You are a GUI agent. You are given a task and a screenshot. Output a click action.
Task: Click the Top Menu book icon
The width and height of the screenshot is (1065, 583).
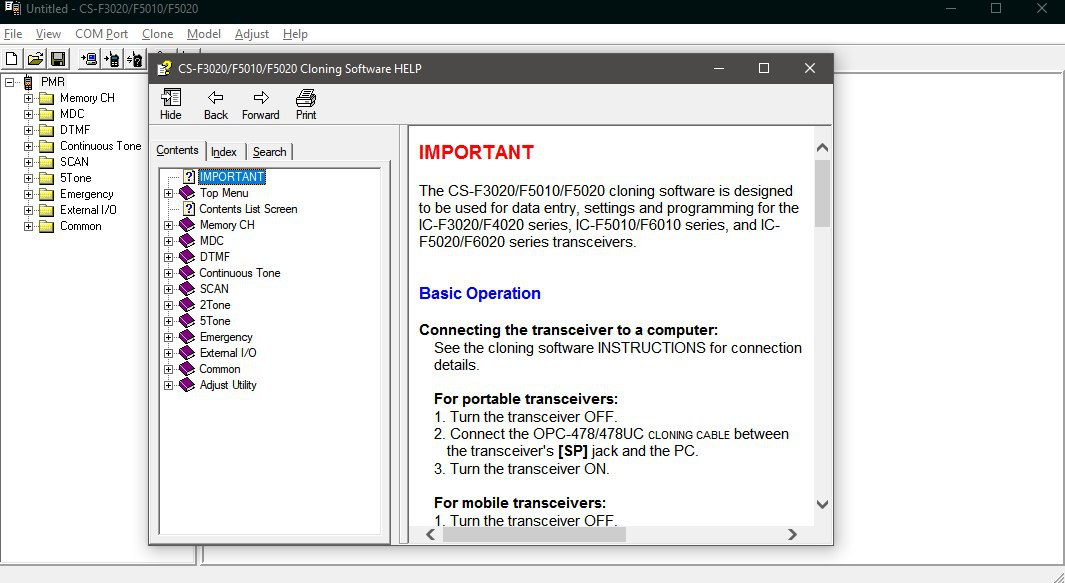tap(187, 193)
